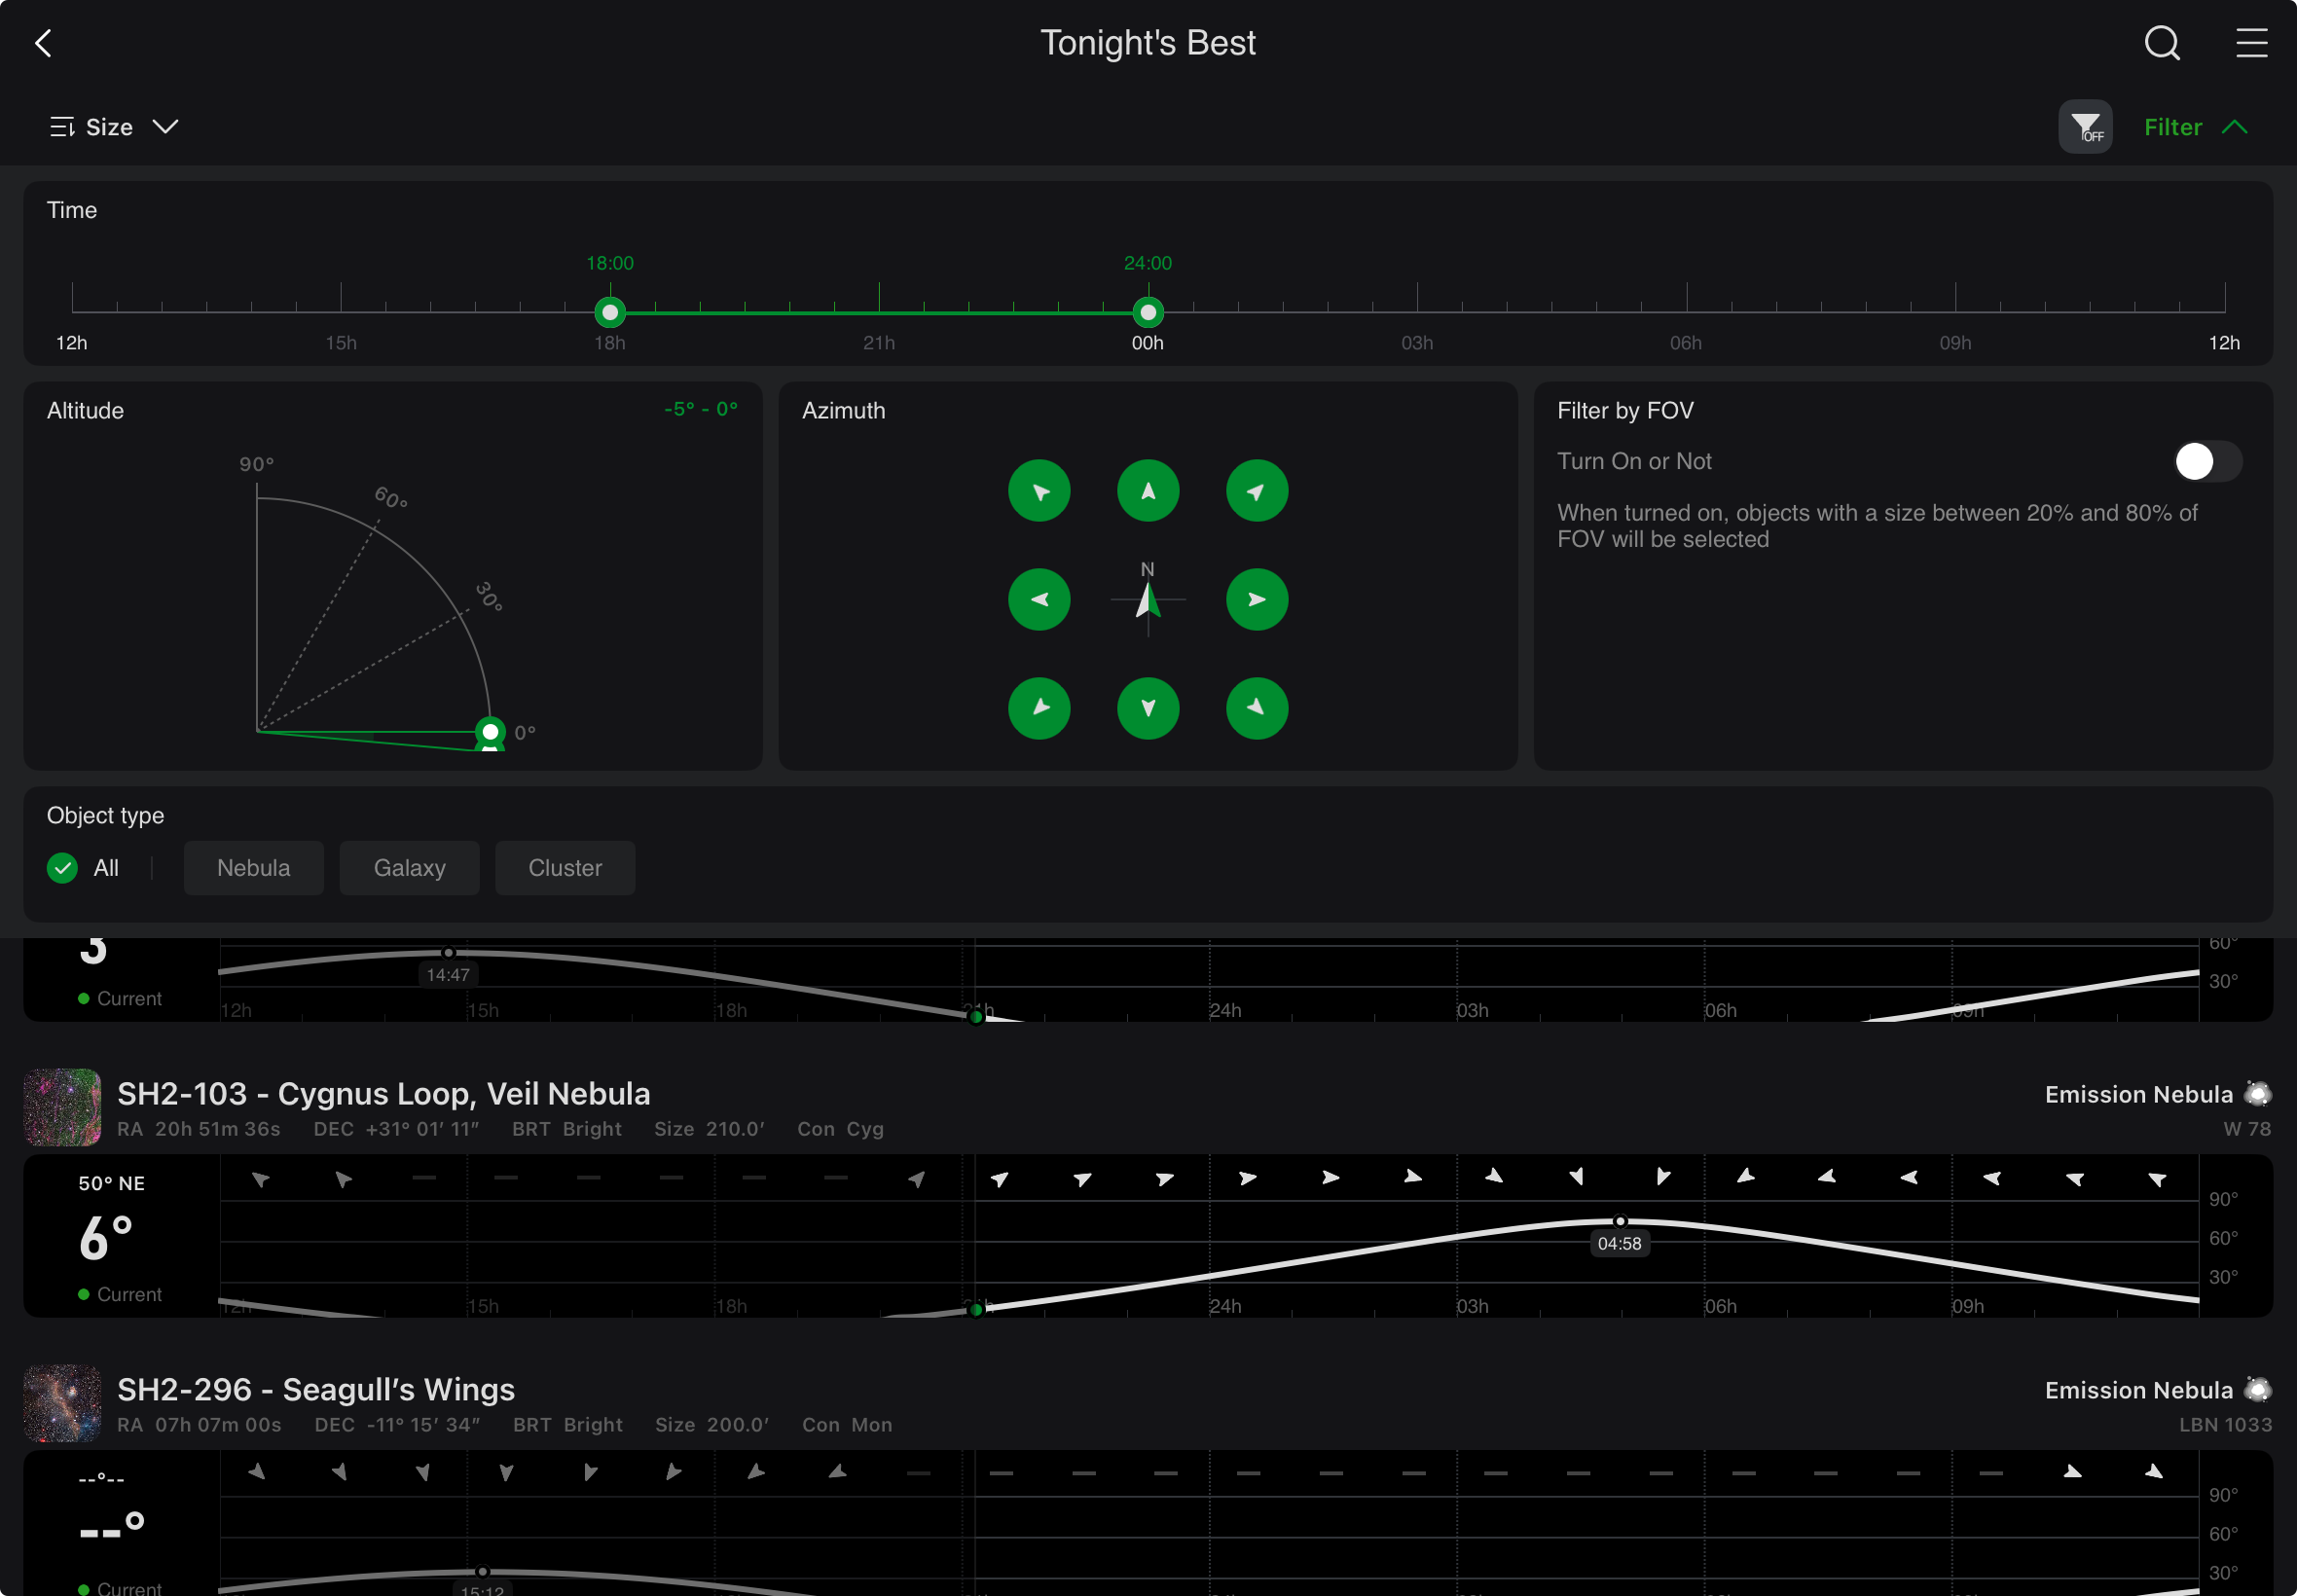
Task: Click DEC -11° 15′ 34″ value
Action: click(397, 1425)
